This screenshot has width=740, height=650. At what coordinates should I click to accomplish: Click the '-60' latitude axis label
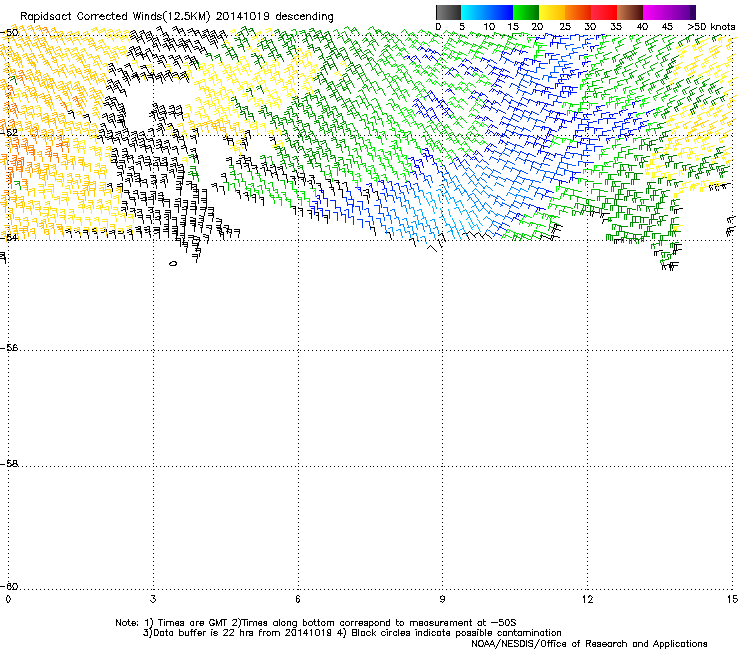pyautogui.click(x=9, y=586)
